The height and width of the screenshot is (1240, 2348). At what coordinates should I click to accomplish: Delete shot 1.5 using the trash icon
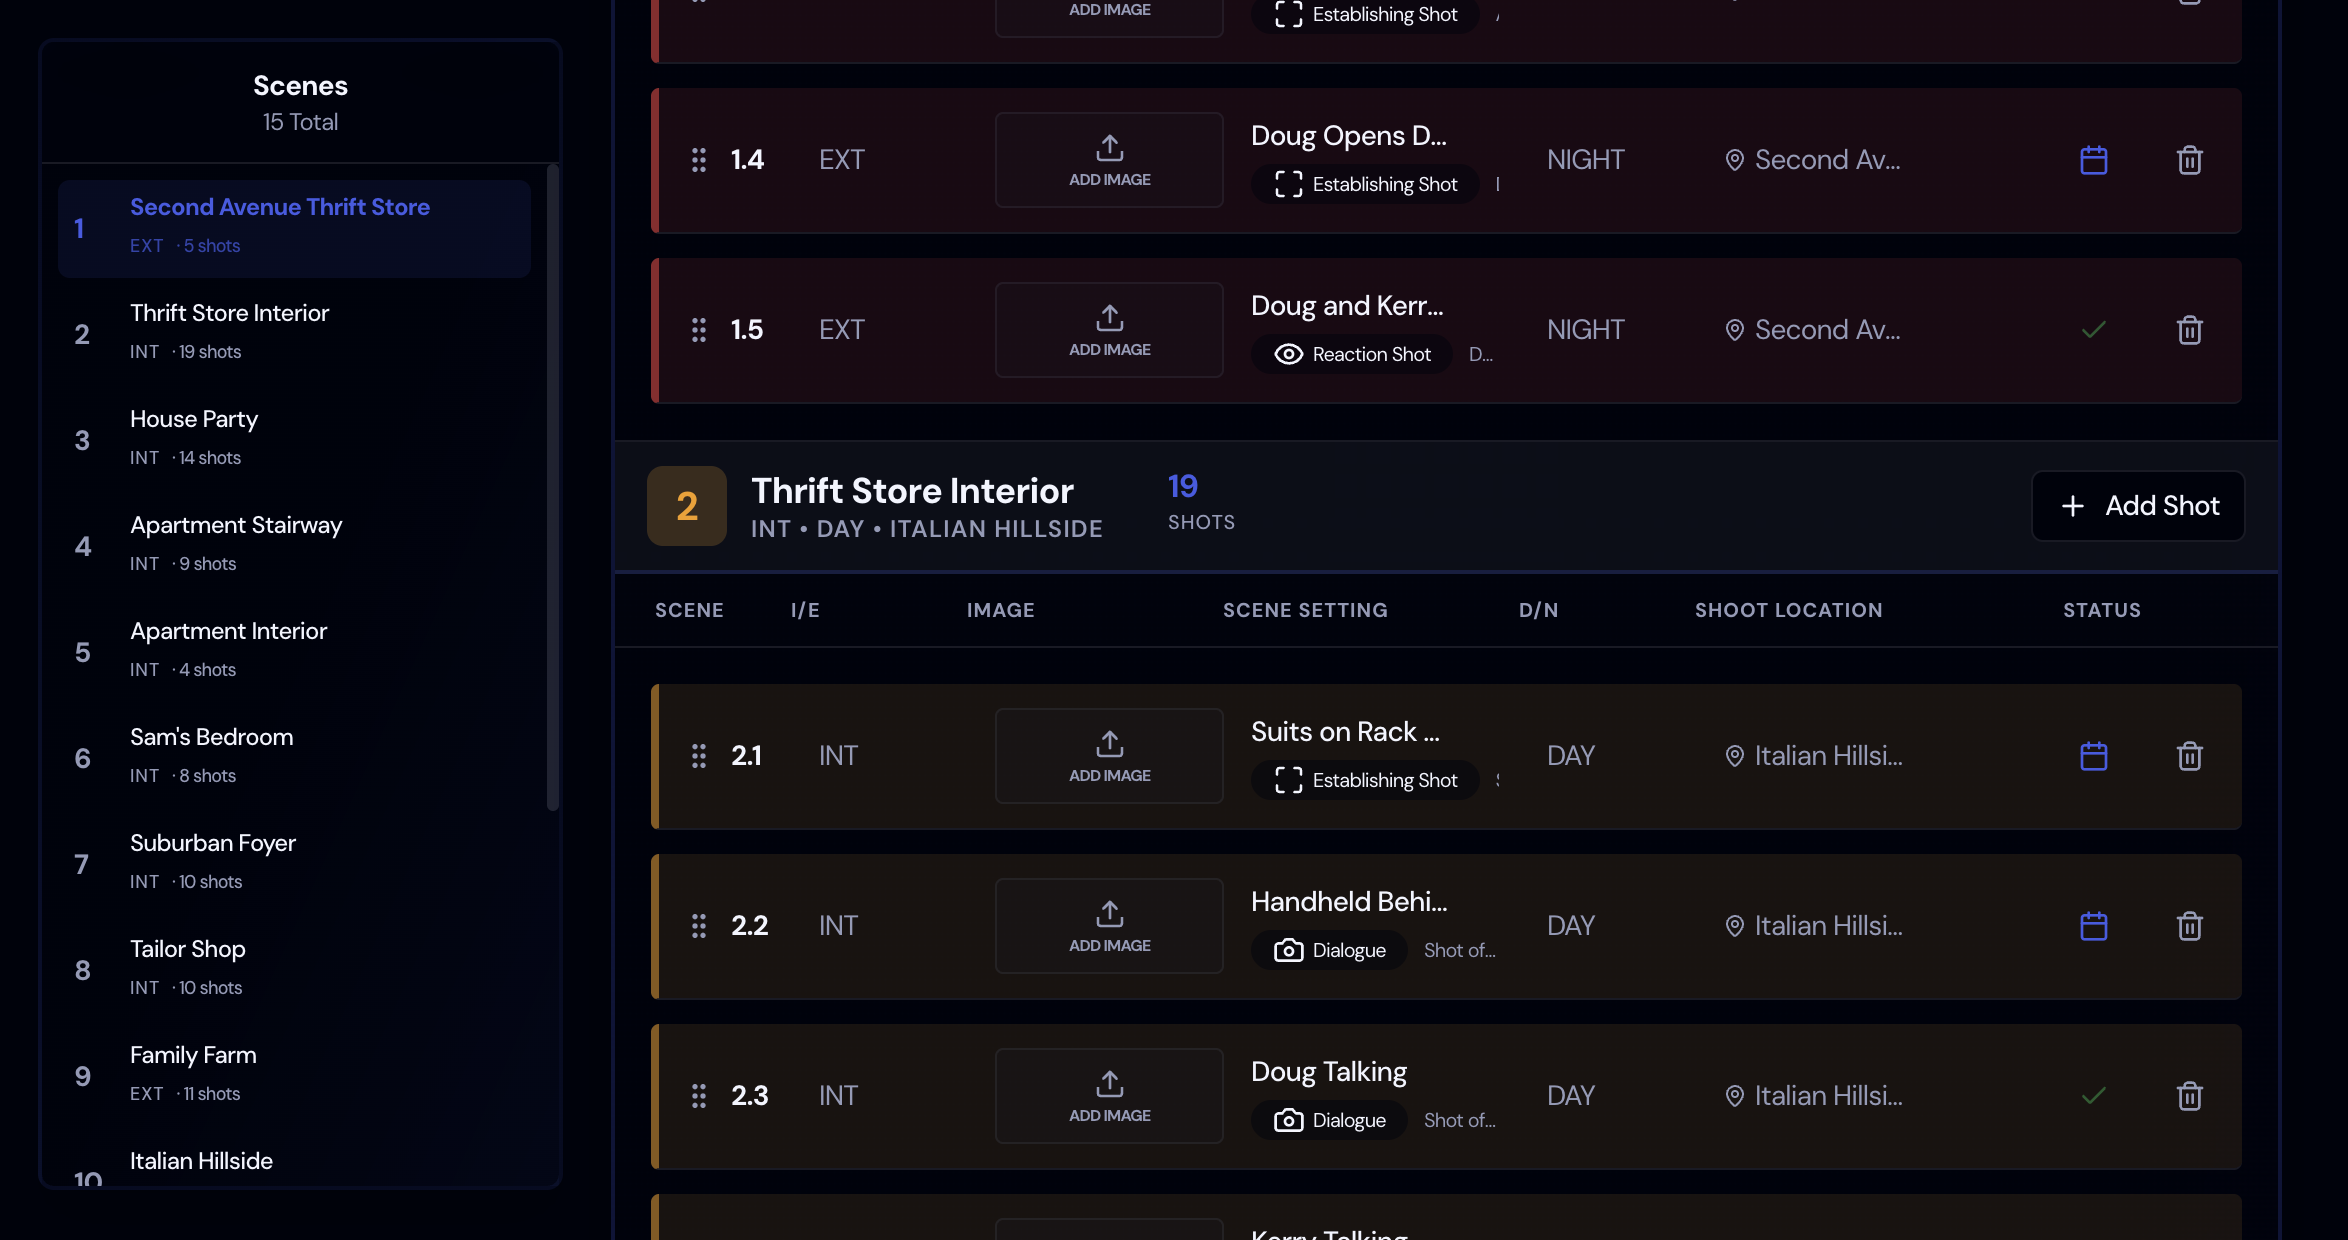[2189, 330]
